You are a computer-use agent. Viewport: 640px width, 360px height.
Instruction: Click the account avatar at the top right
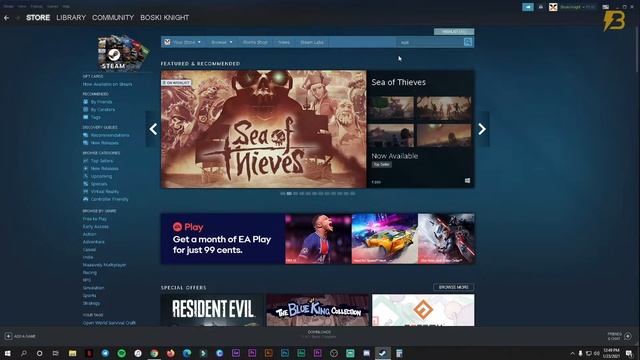[553, 7]
